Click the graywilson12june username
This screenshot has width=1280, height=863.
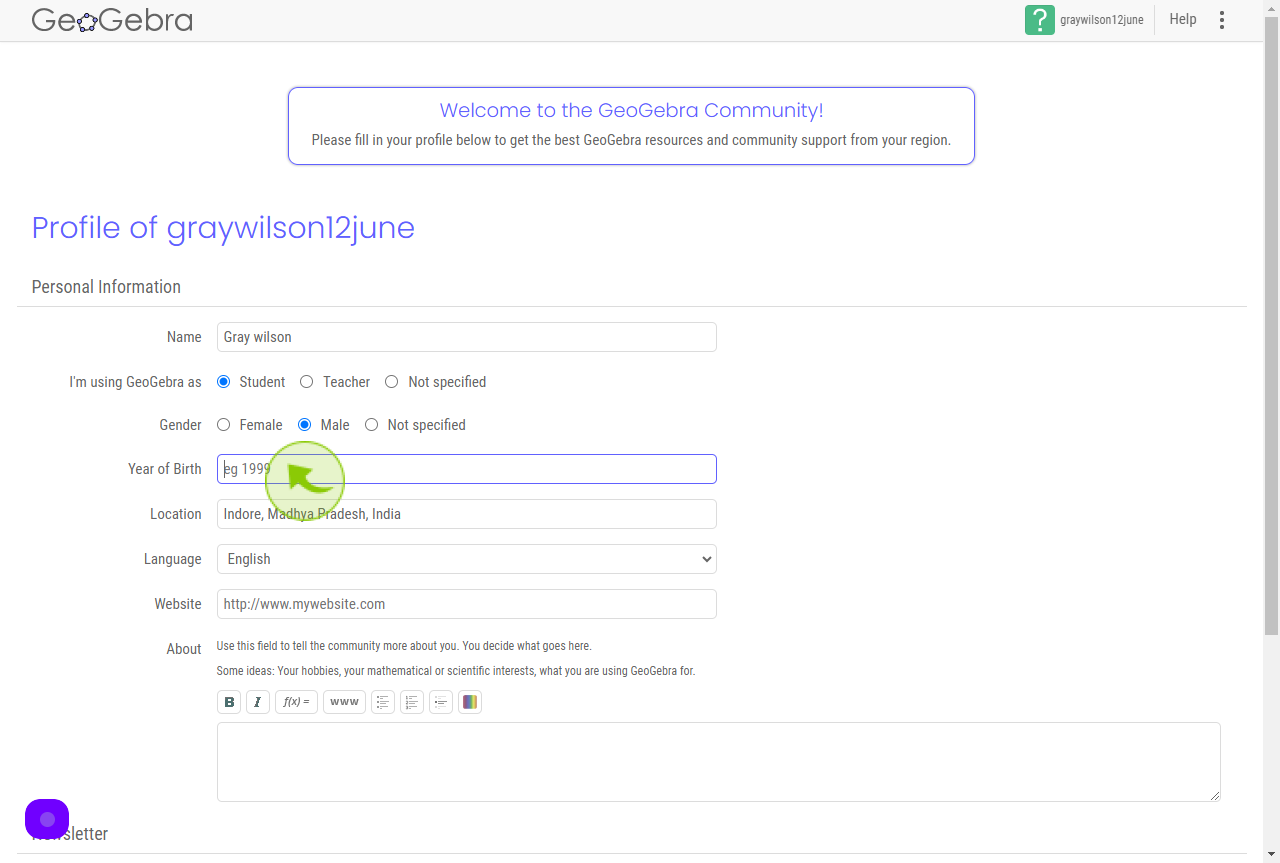coord(1102,20)
